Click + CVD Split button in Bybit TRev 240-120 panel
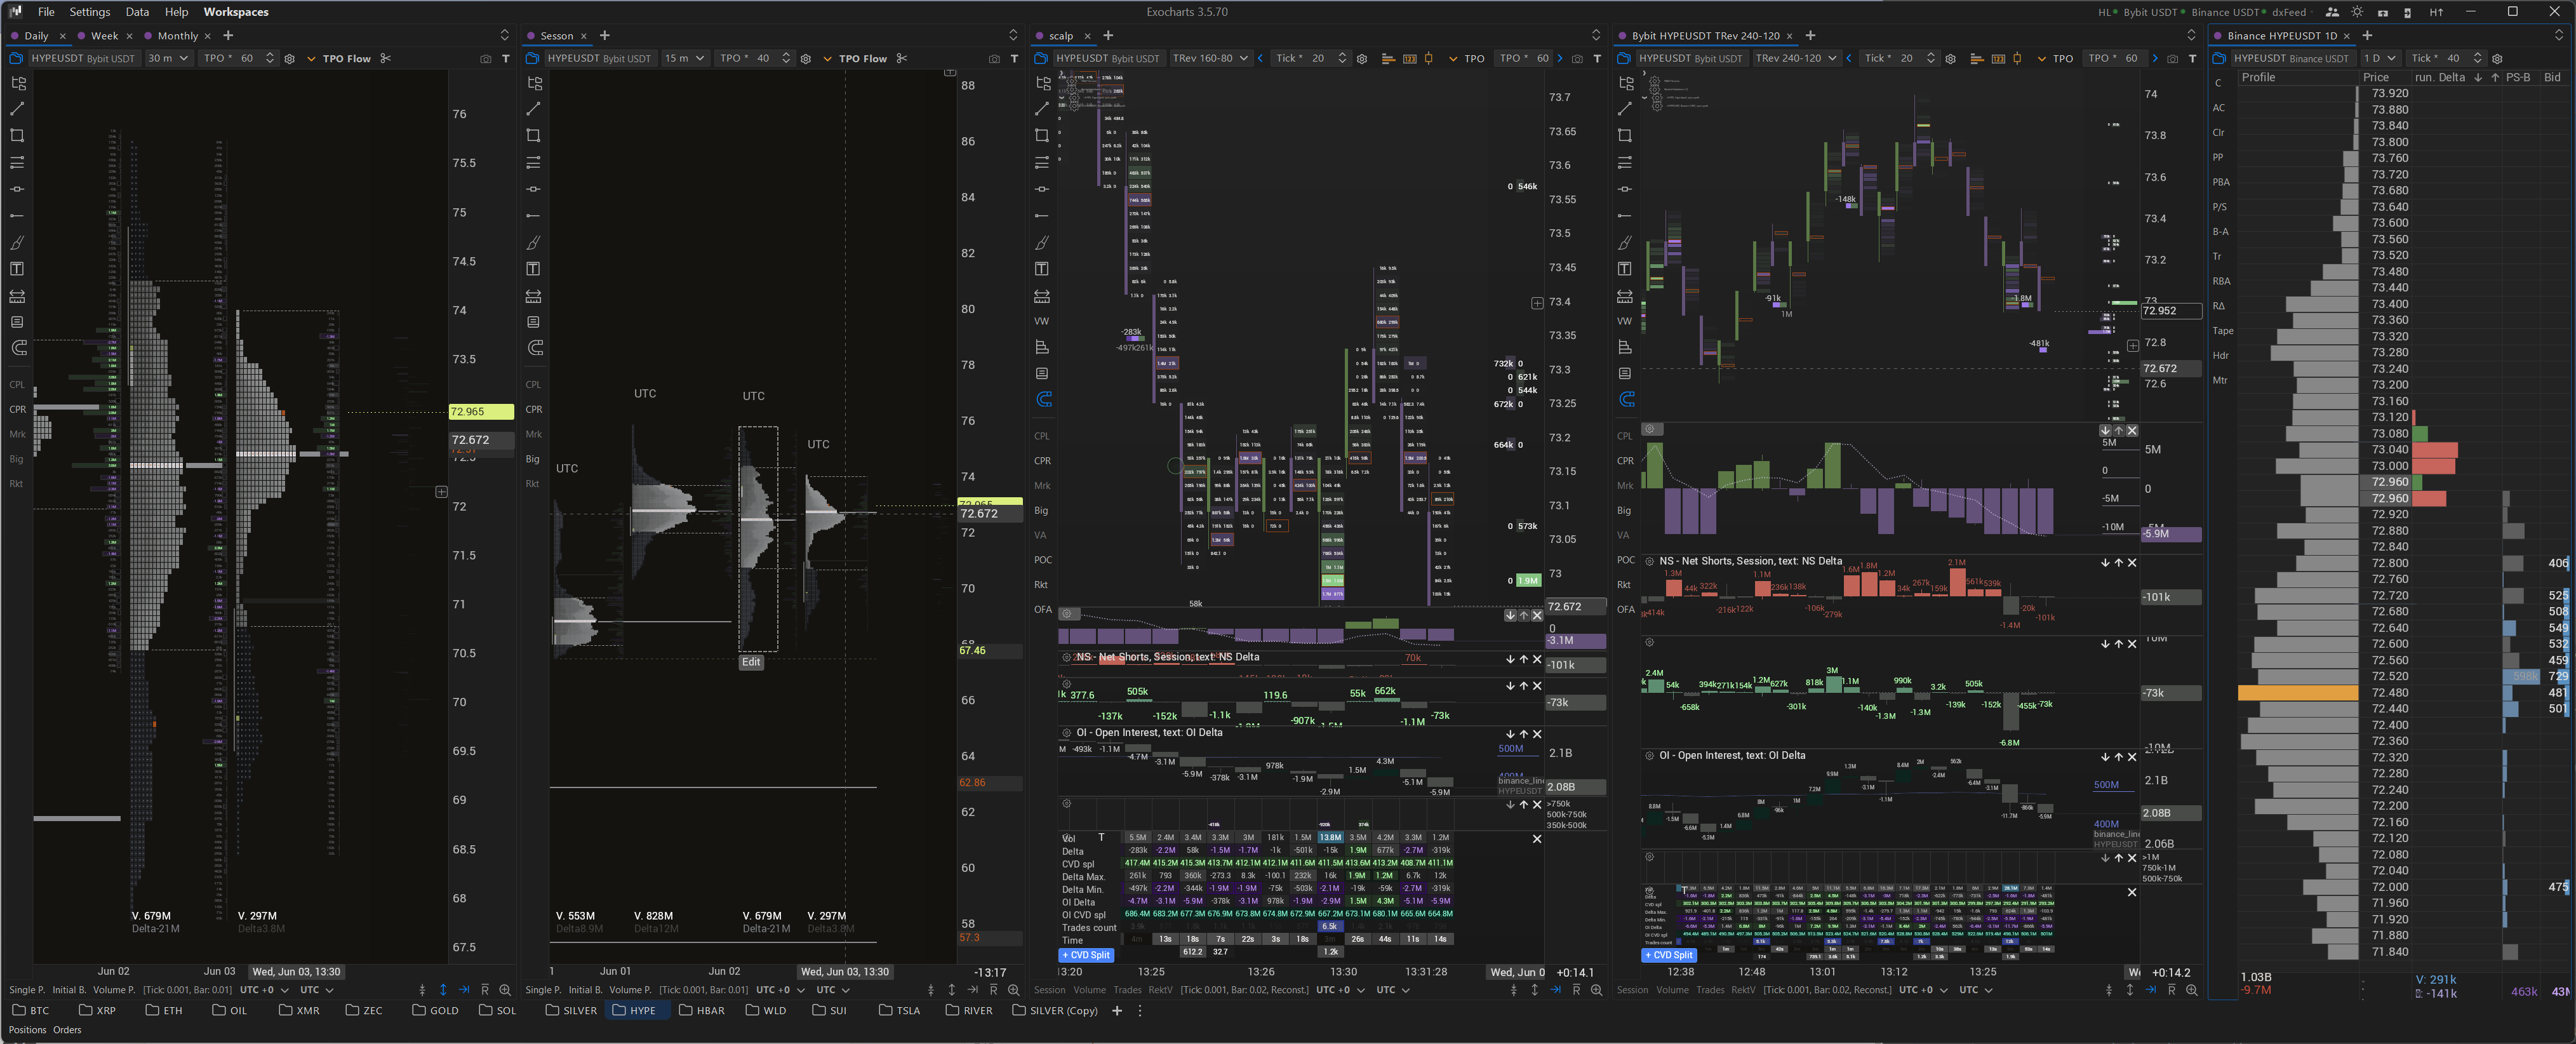Screen dimensions: 2576x1044 coord(1669,955)
